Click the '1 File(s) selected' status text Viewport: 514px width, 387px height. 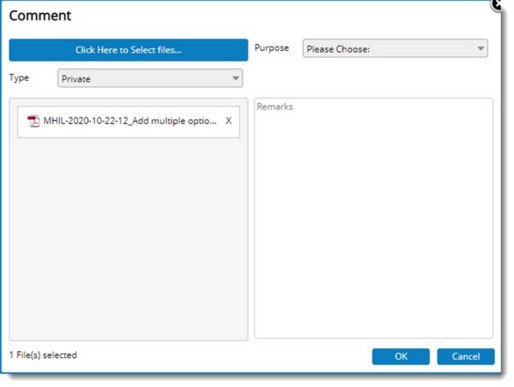pos(43,355)
